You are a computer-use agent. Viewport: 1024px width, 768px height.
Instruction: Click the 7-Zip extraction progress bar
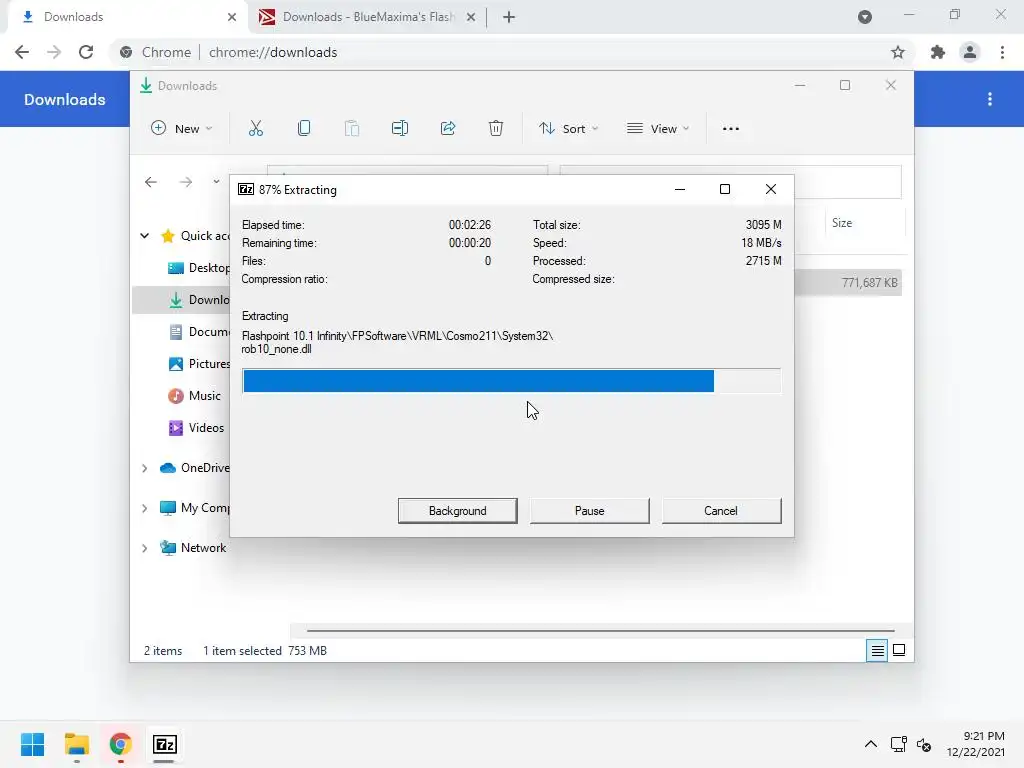pos(511,381)
